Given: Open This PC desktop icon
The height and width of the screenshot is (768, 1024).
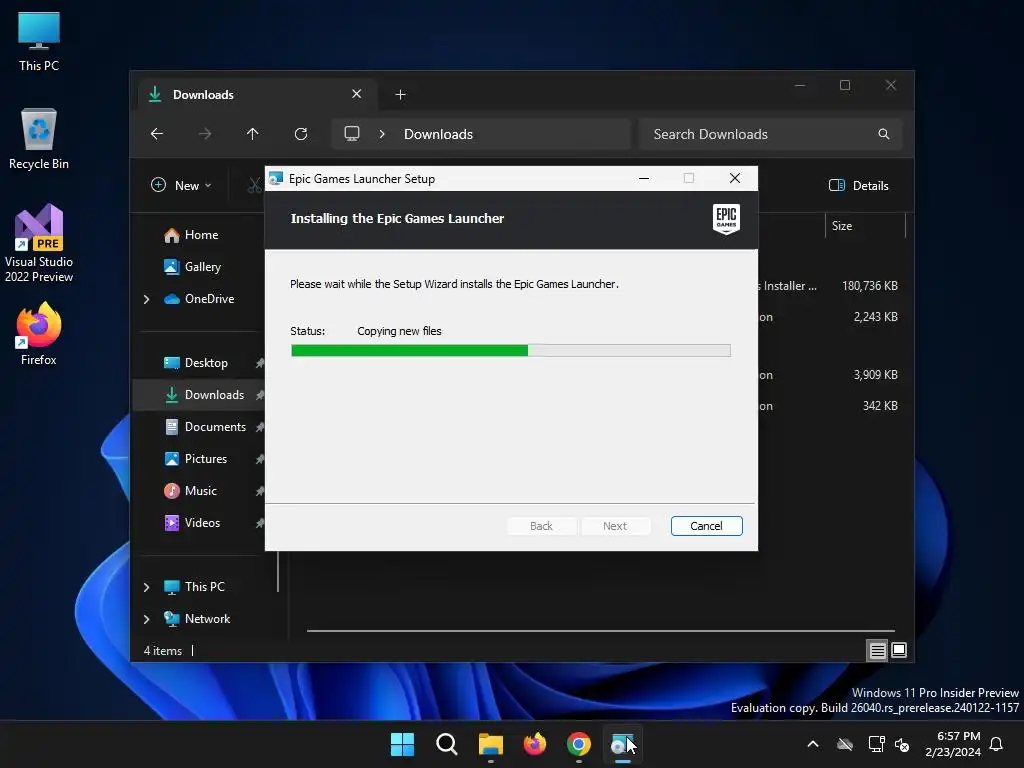Looking at the screenshot, I should [39, 42].
